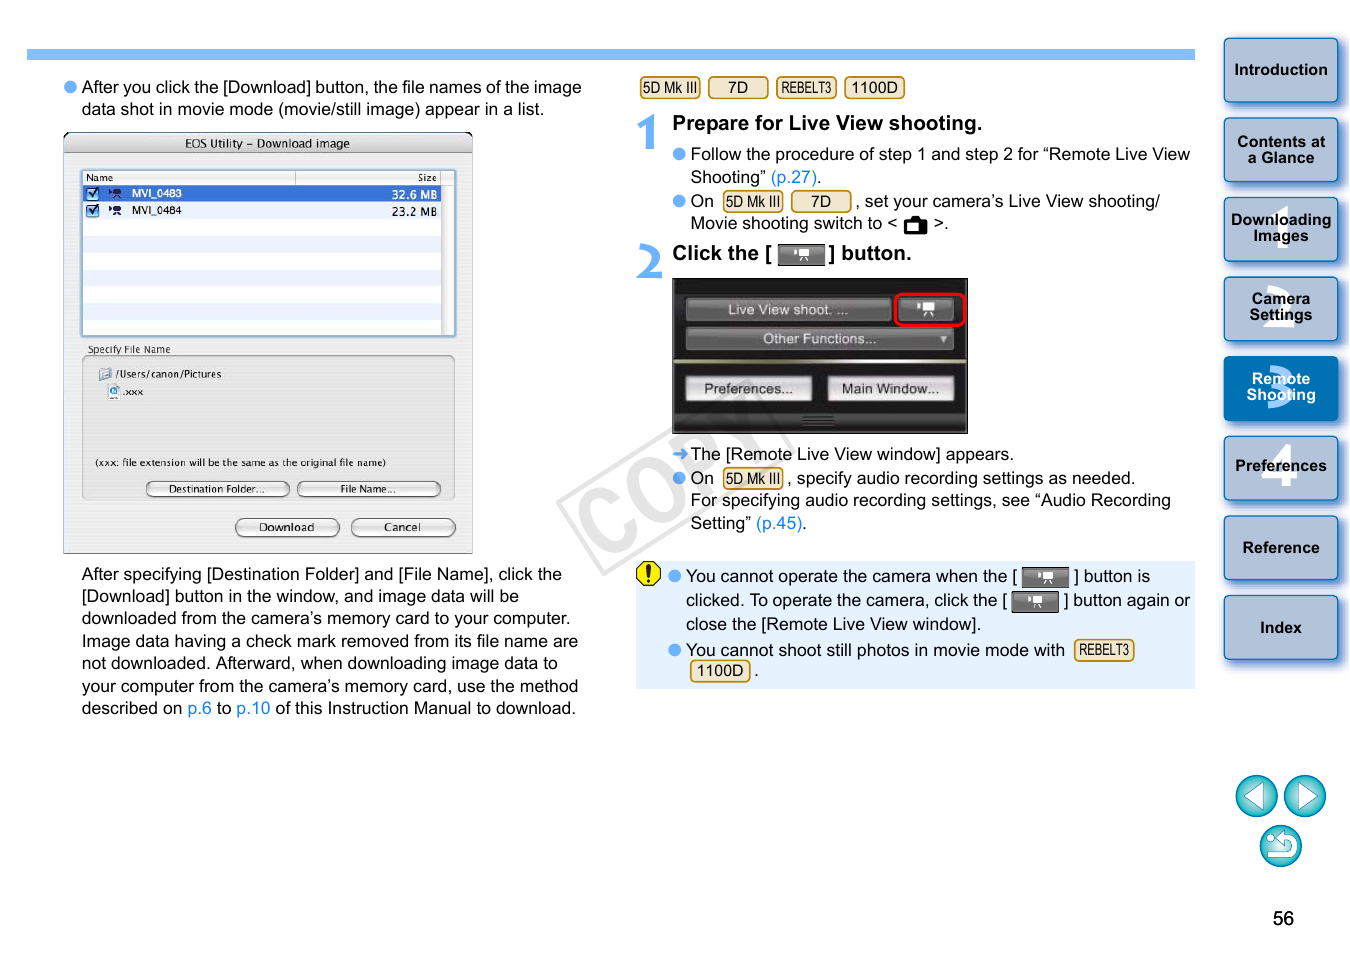
Task: Click the REBELT3 badge in the top row
Action: point(806,88)
